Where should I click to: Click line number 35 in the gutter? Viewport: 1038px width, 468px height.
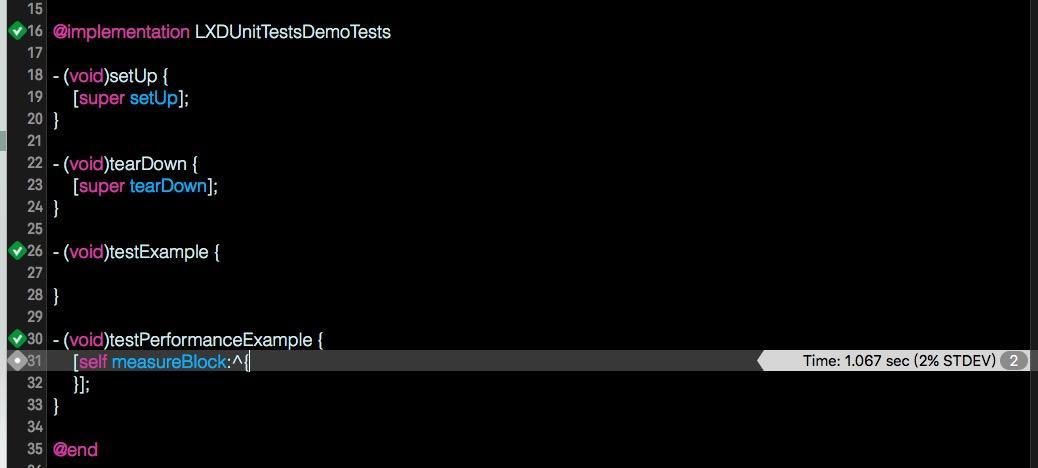(35, 449)
